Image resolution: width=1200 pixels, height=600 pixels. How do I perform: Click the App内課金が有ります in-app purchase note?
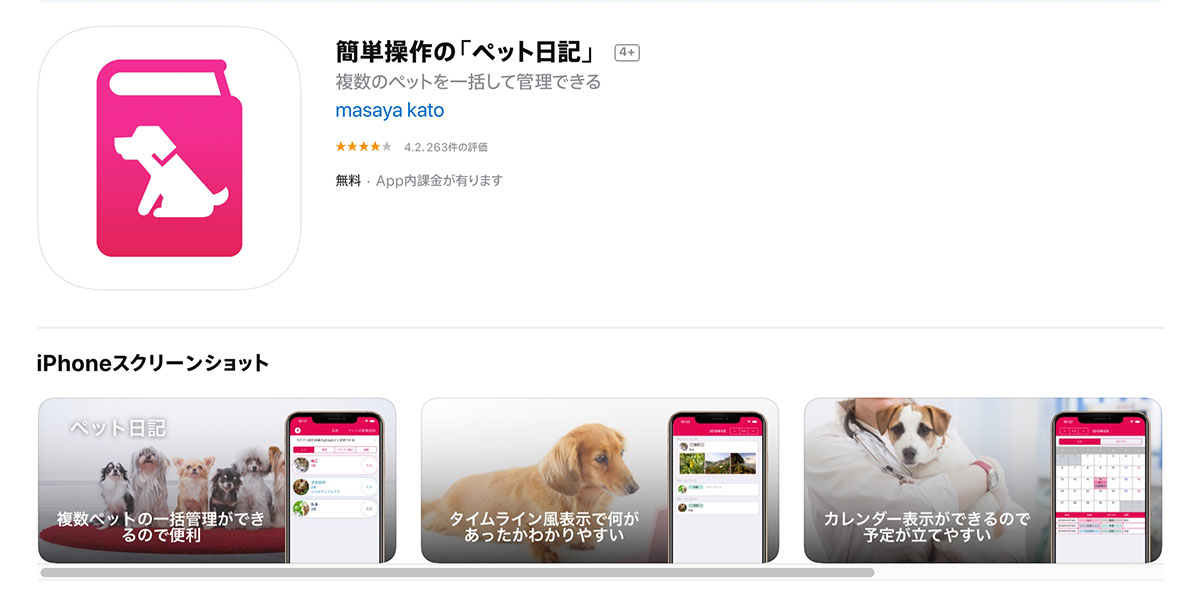(439, 181)
